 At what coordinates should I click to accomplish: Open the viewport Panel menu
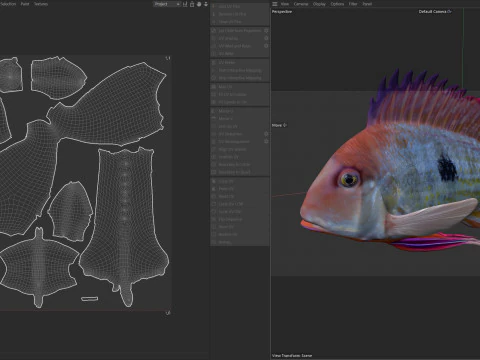[367, 4]
